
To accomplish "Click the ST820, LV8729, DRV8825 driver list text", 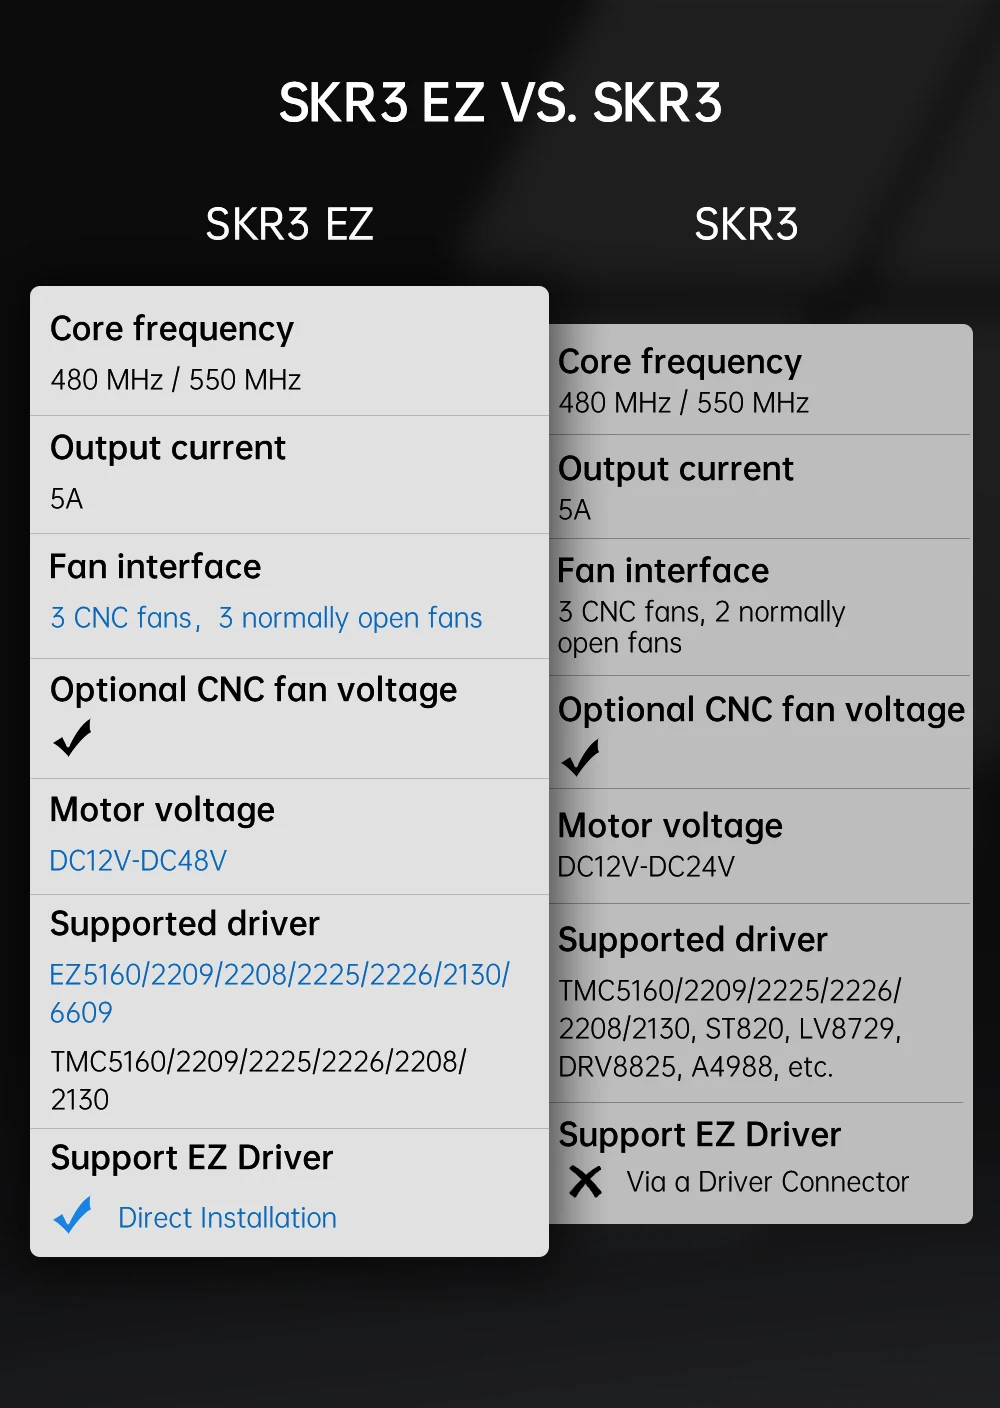I will [x=730, y=1047].
